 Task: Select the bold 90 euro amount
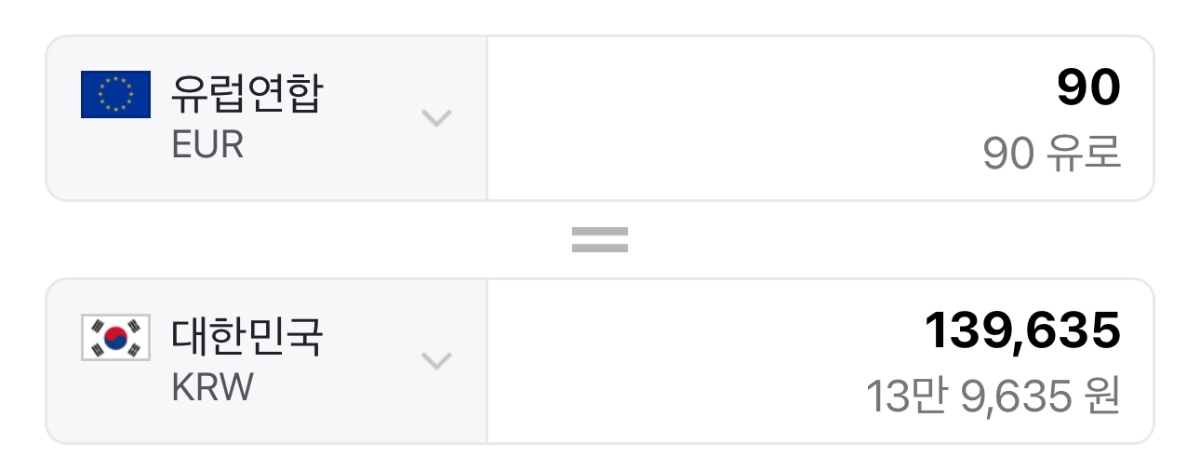point(1088,88)
